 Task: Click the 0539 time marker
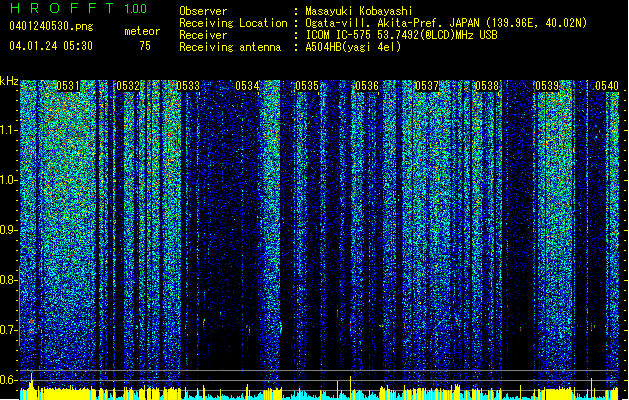pyautogui.click(x=547, y=86)
